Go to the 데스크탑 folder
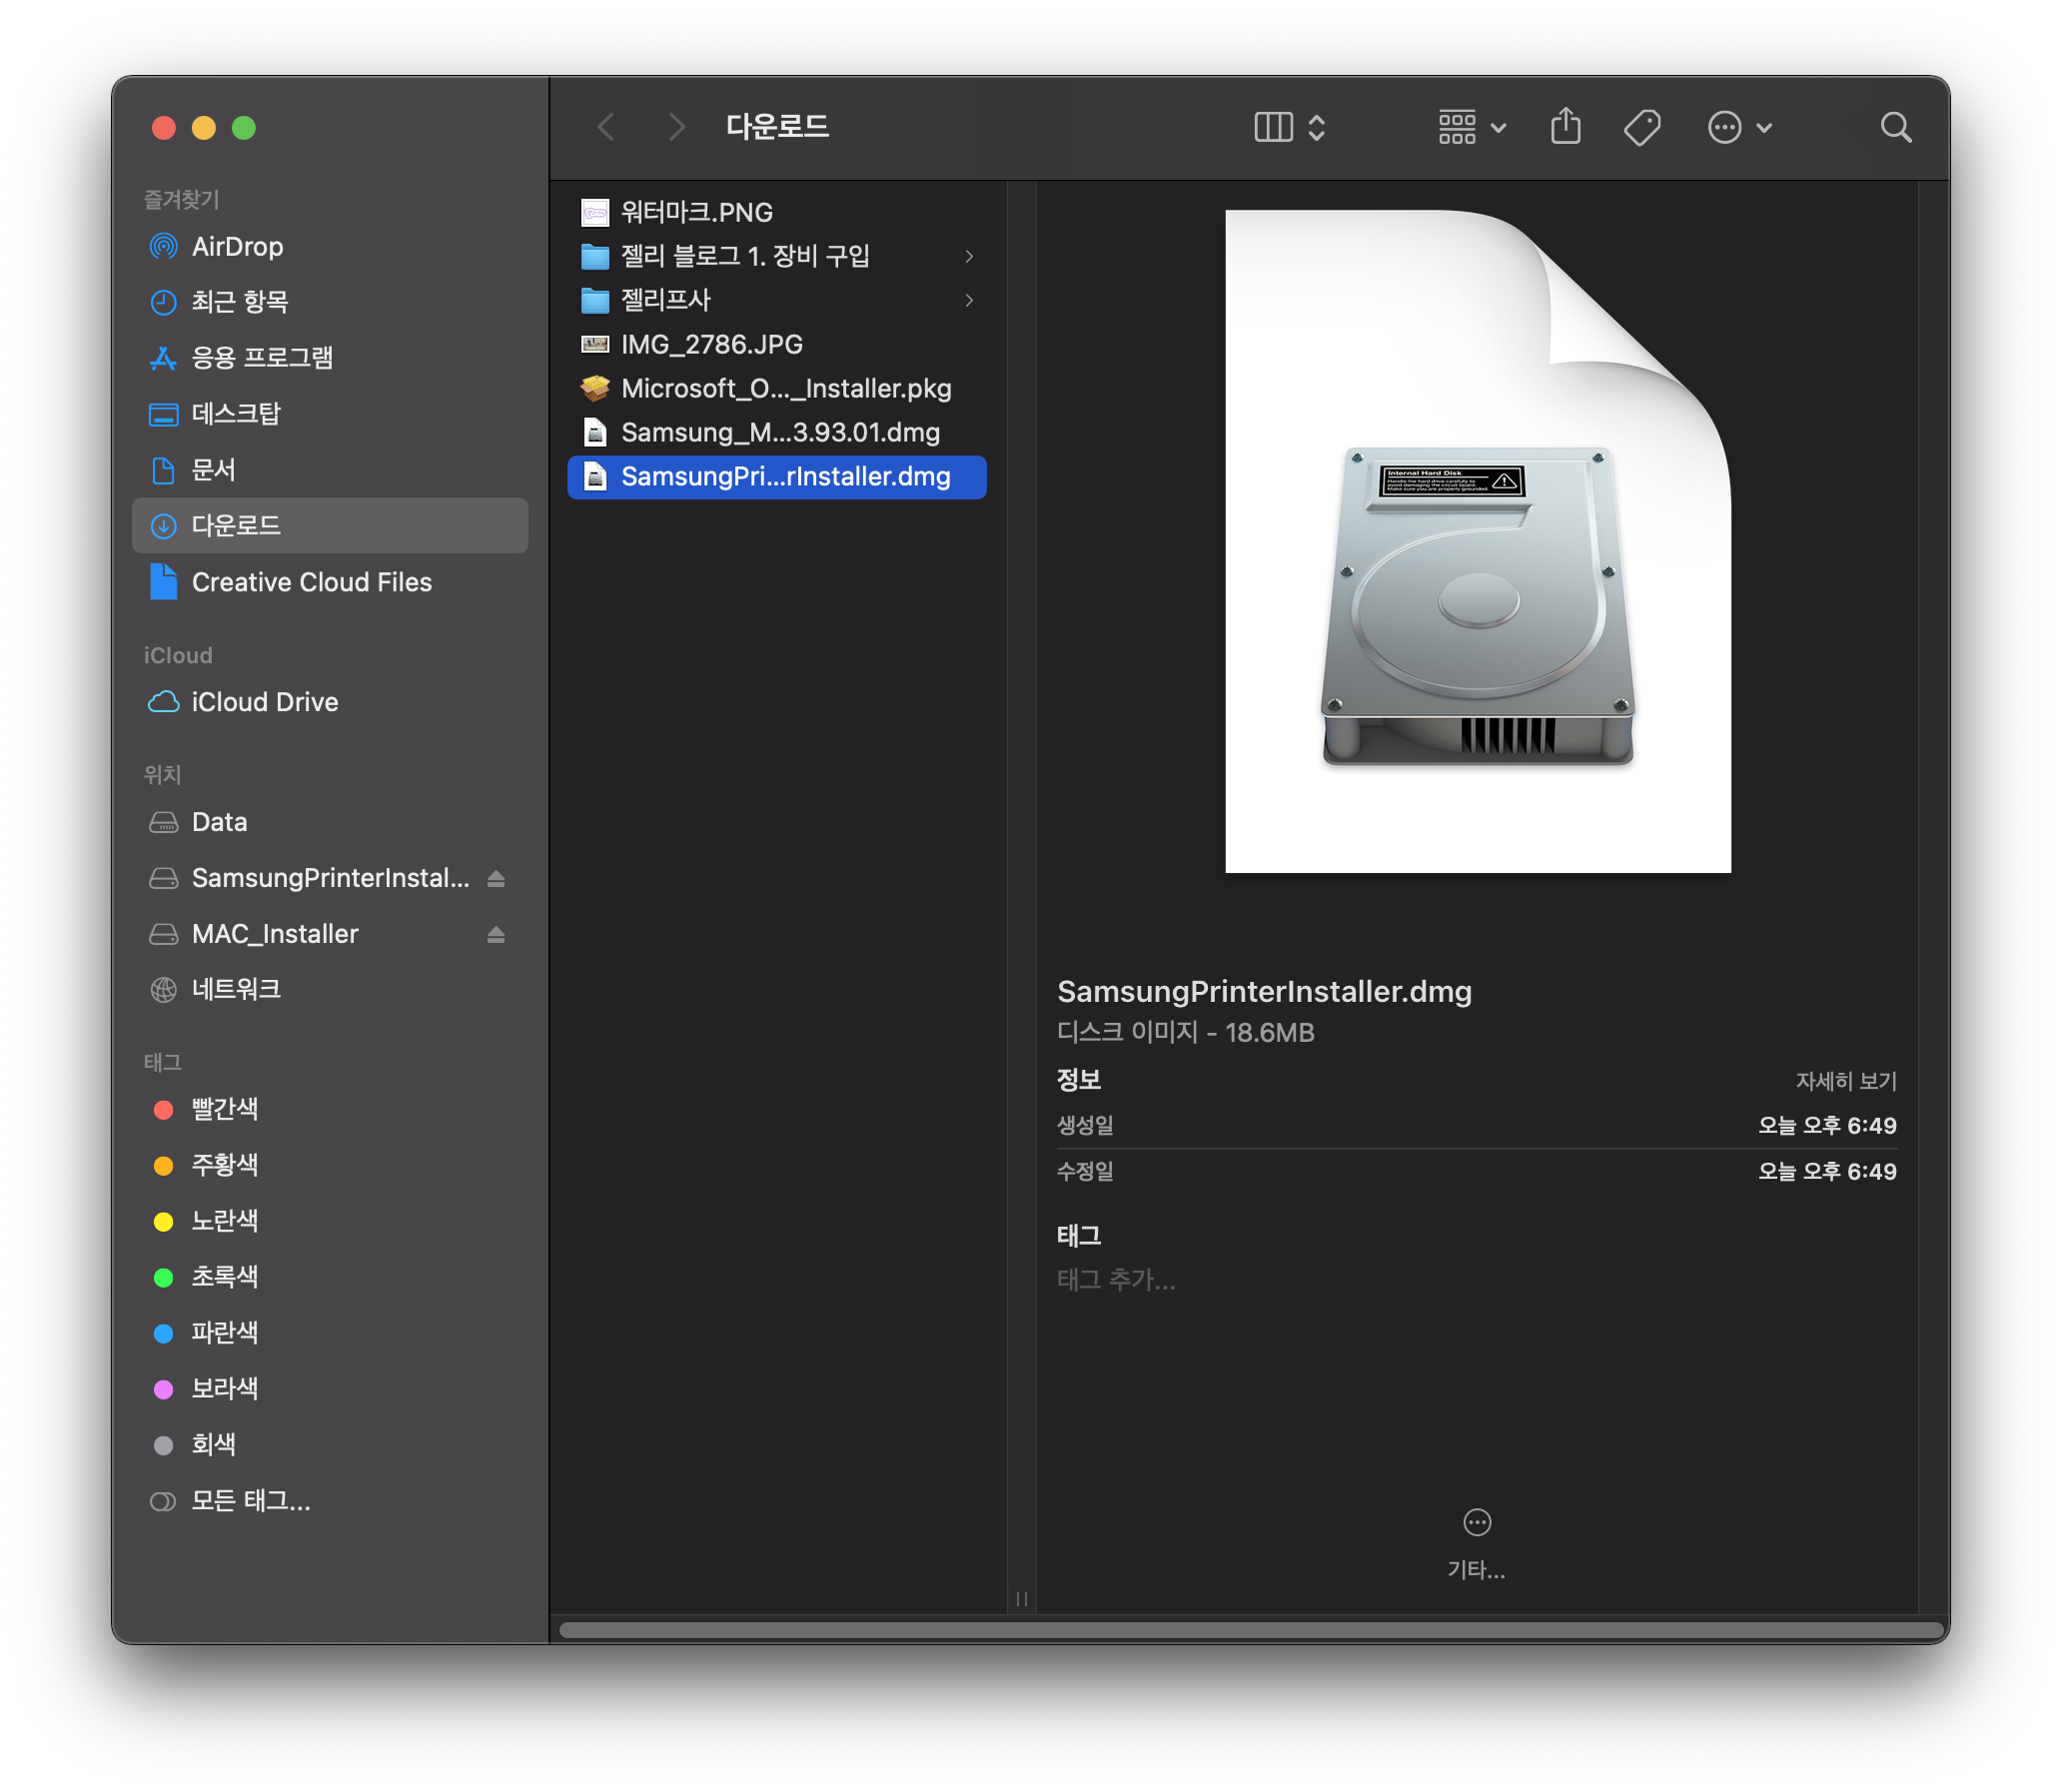 click(329, 413)
